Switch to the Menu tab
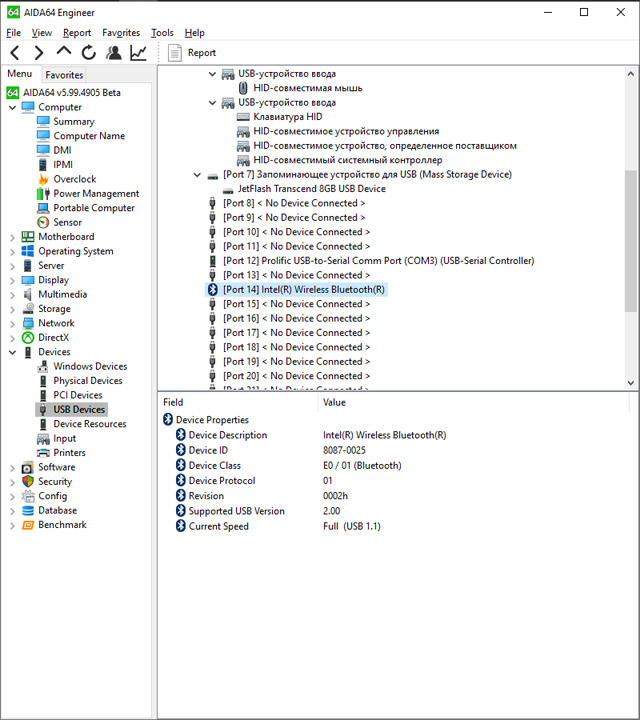 click(x=19, y=73)
